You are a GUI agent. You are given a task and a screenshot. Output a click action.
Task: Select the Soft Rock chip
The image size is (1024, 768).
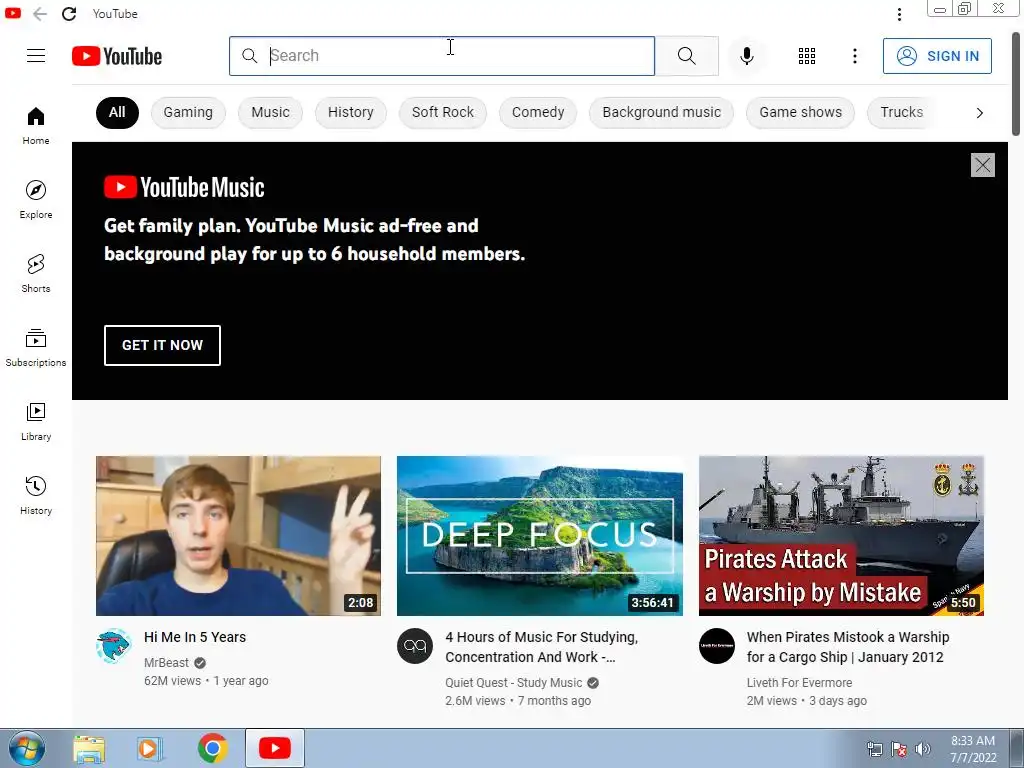pyautogui.click(x=443, y=112)
